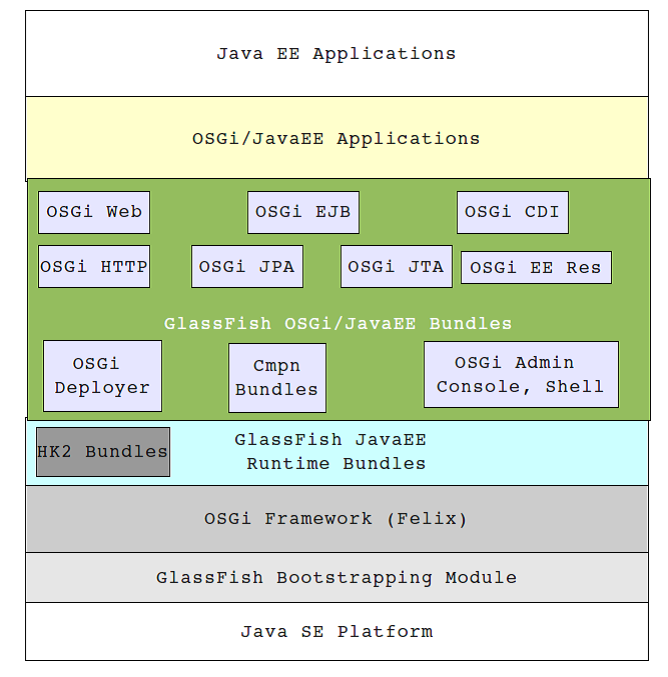The width and height of the screenshot is (668, 677).
Task: Select the Java SE Platform layer label
Action: pyautogui.click(x=336, y=632)
